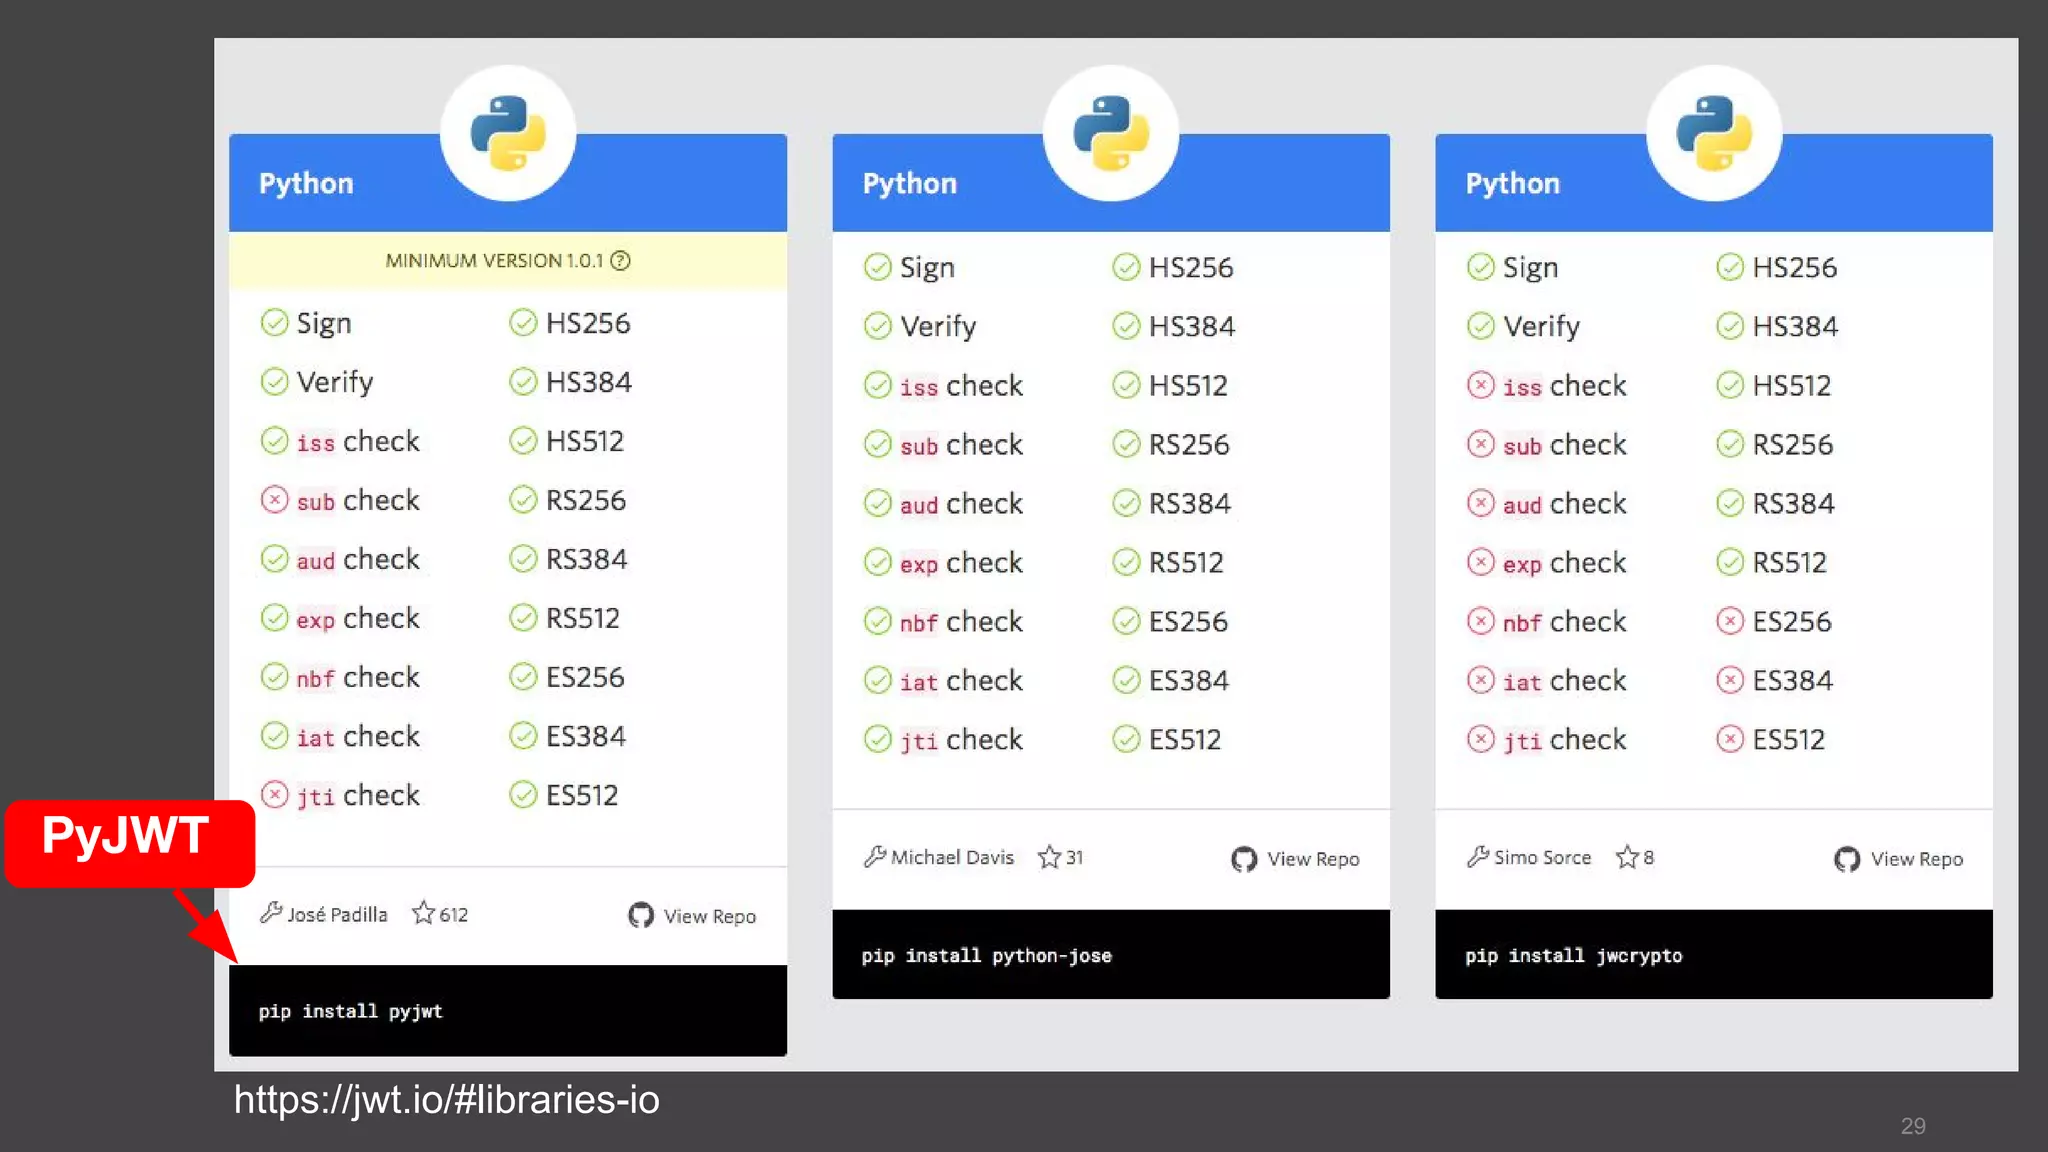Click the pip install python-jose command box
2048x1152 pixels.
click(x=1111, y=954)
